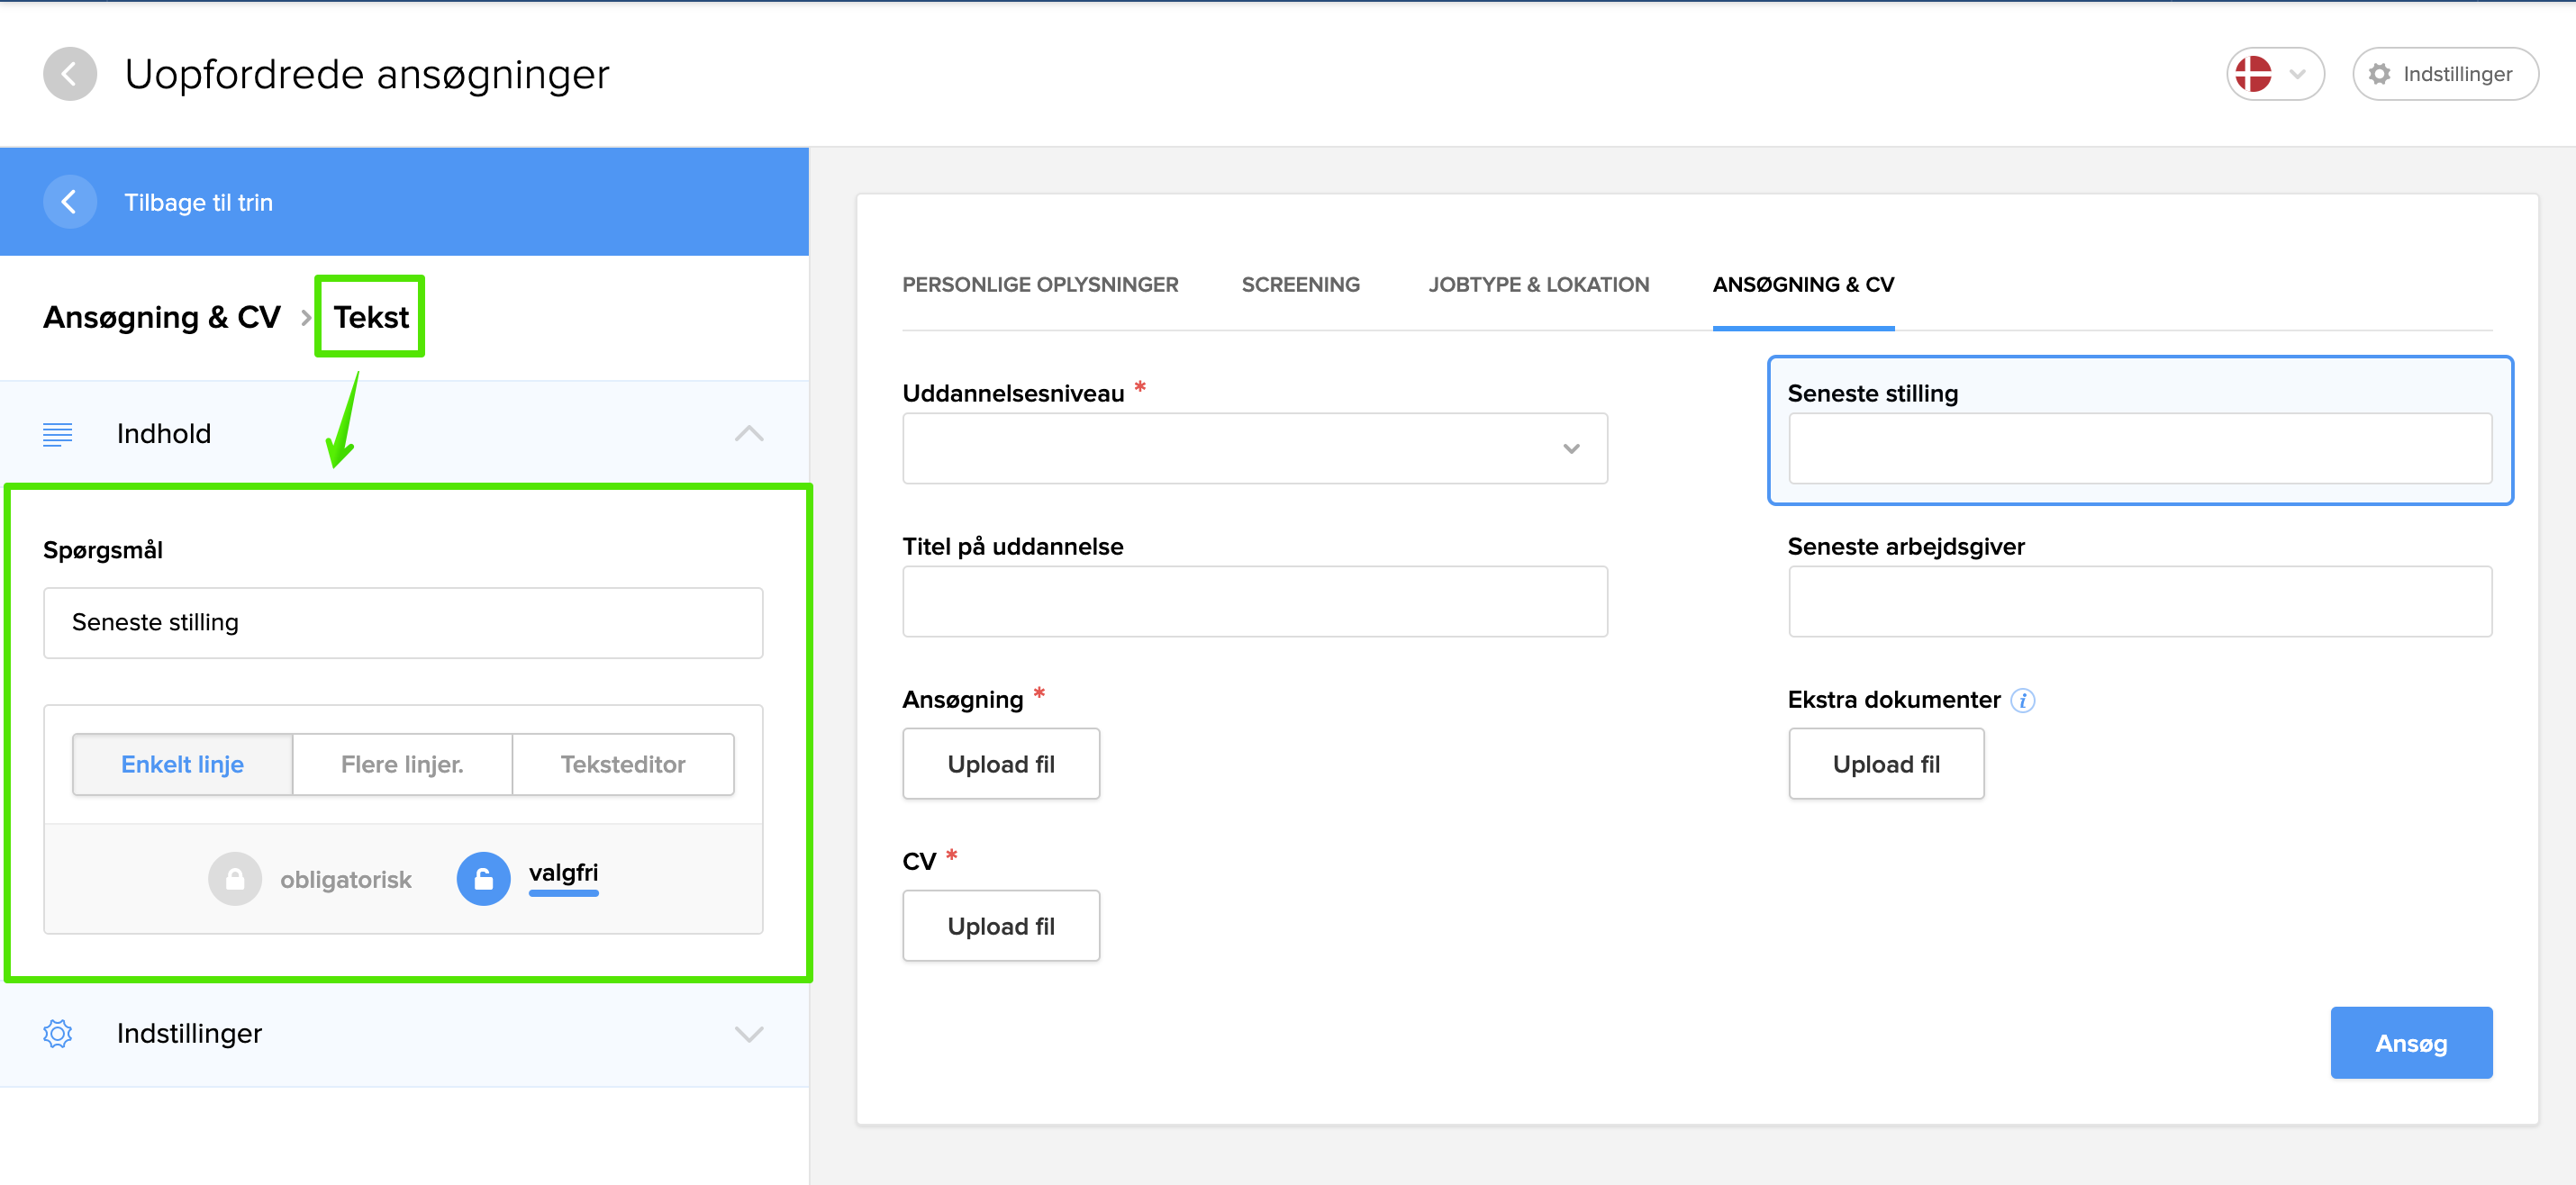Click the Spørgsmål text input field
This screenshot has width=2576, height=1185.
[x=402, y=622]
